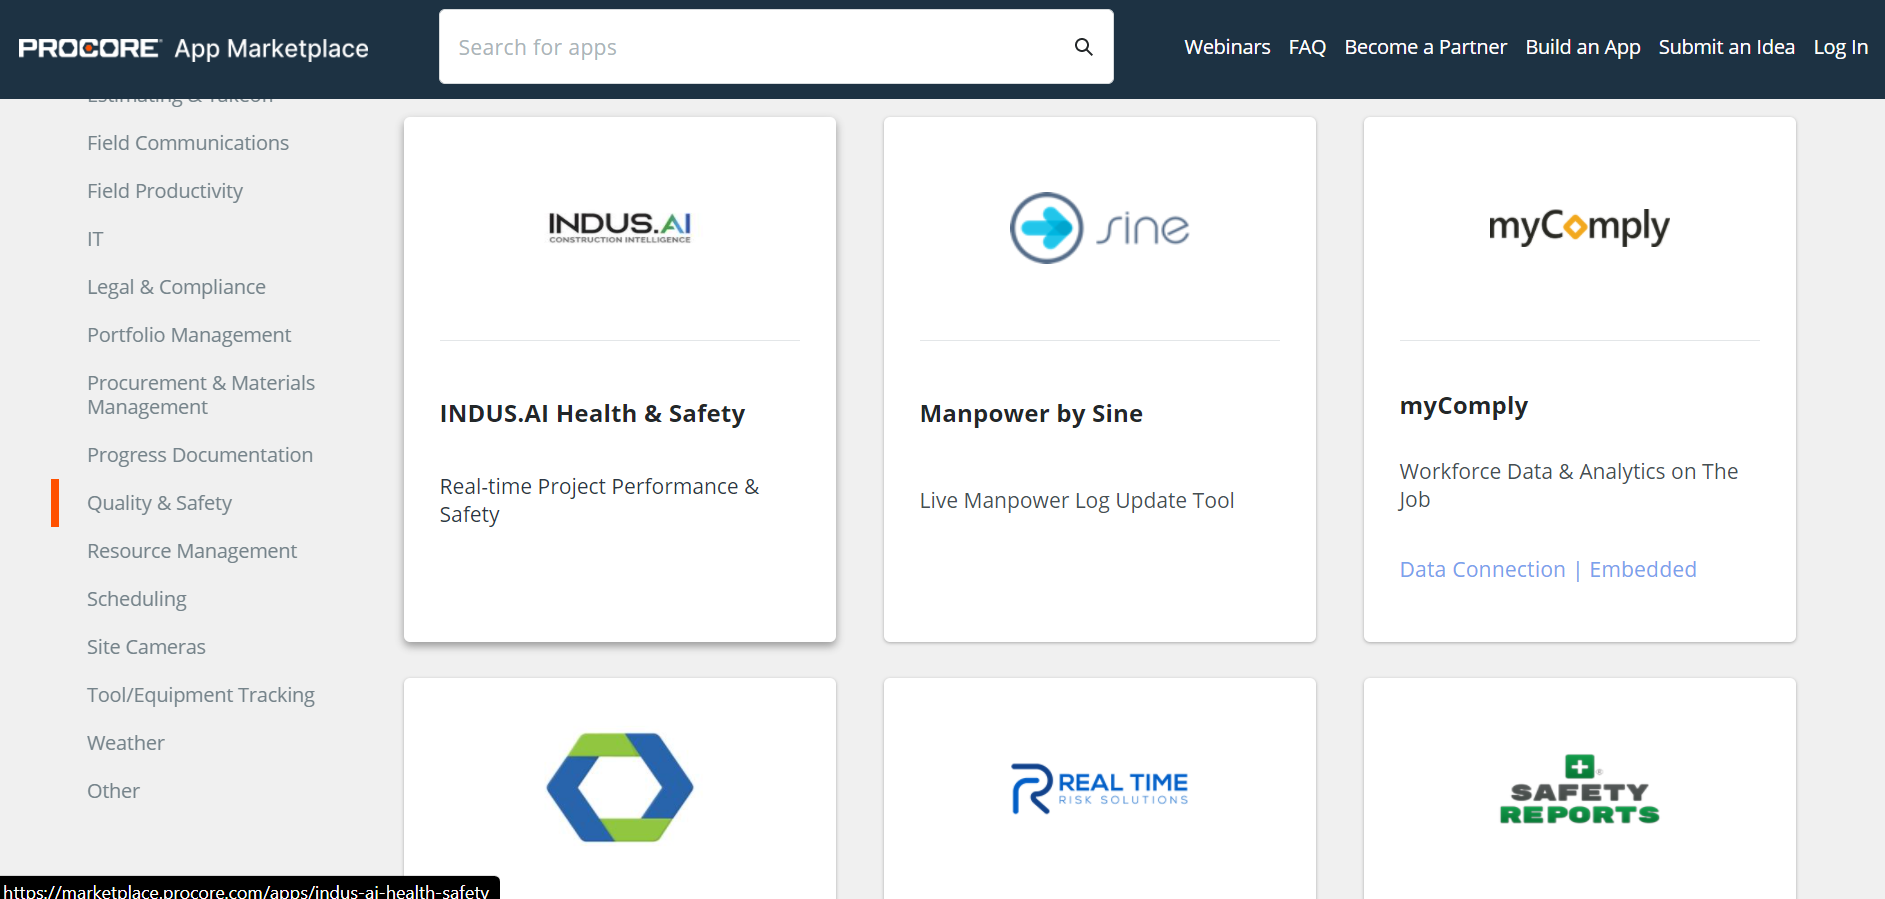Focus the Search for apps field
This screenshot has width=1885, height=899.
(x=755, y=47)
